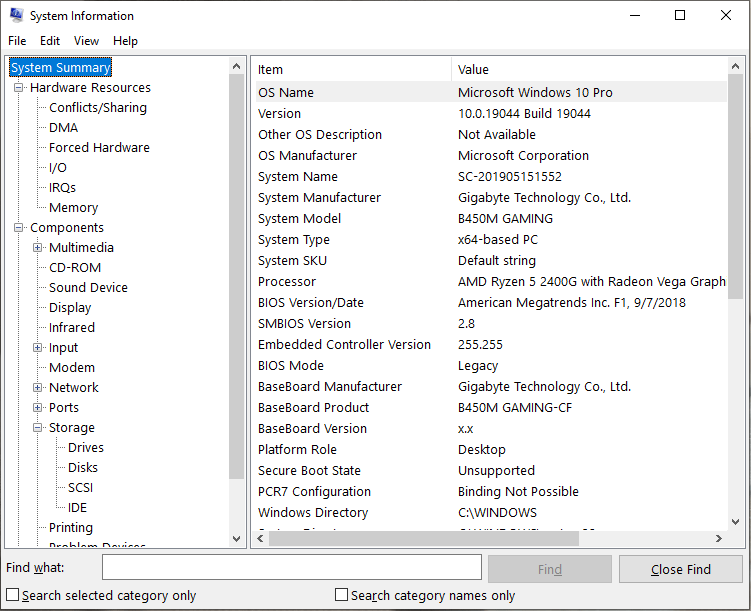Click the Find what text field

pos(292,568)
